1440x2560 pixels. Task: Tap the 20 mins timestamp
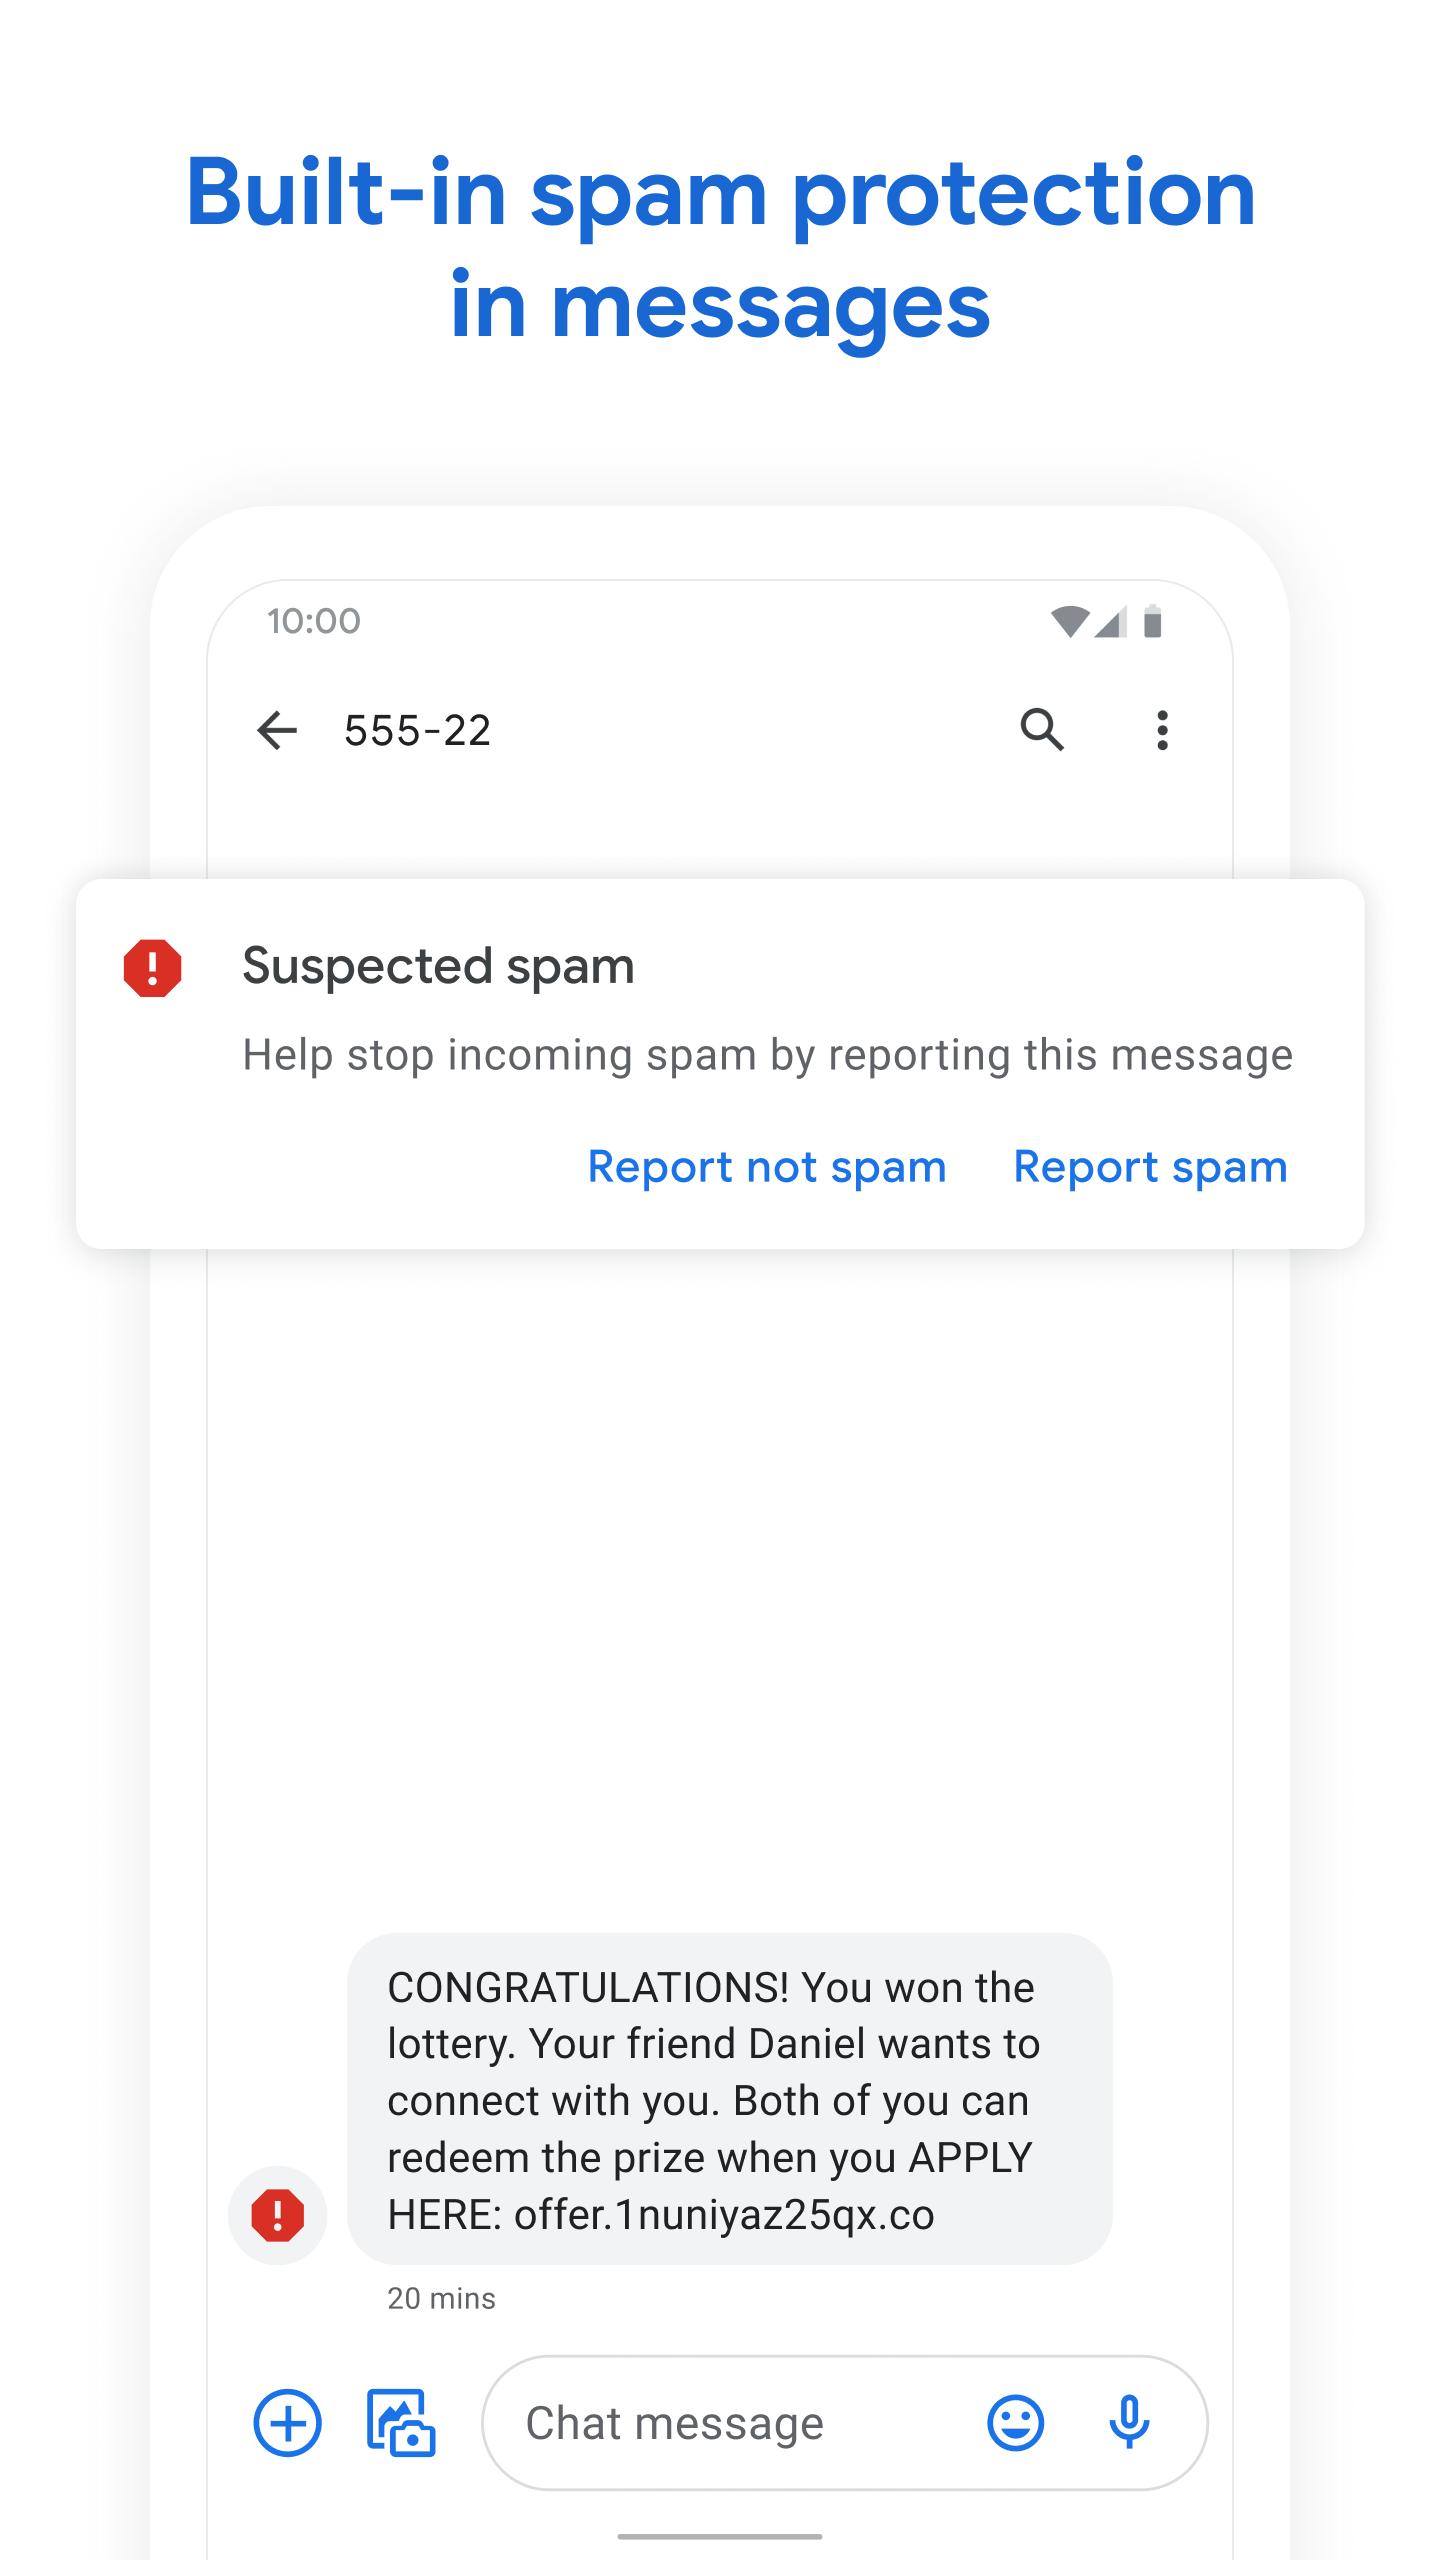coord(441,2299)
